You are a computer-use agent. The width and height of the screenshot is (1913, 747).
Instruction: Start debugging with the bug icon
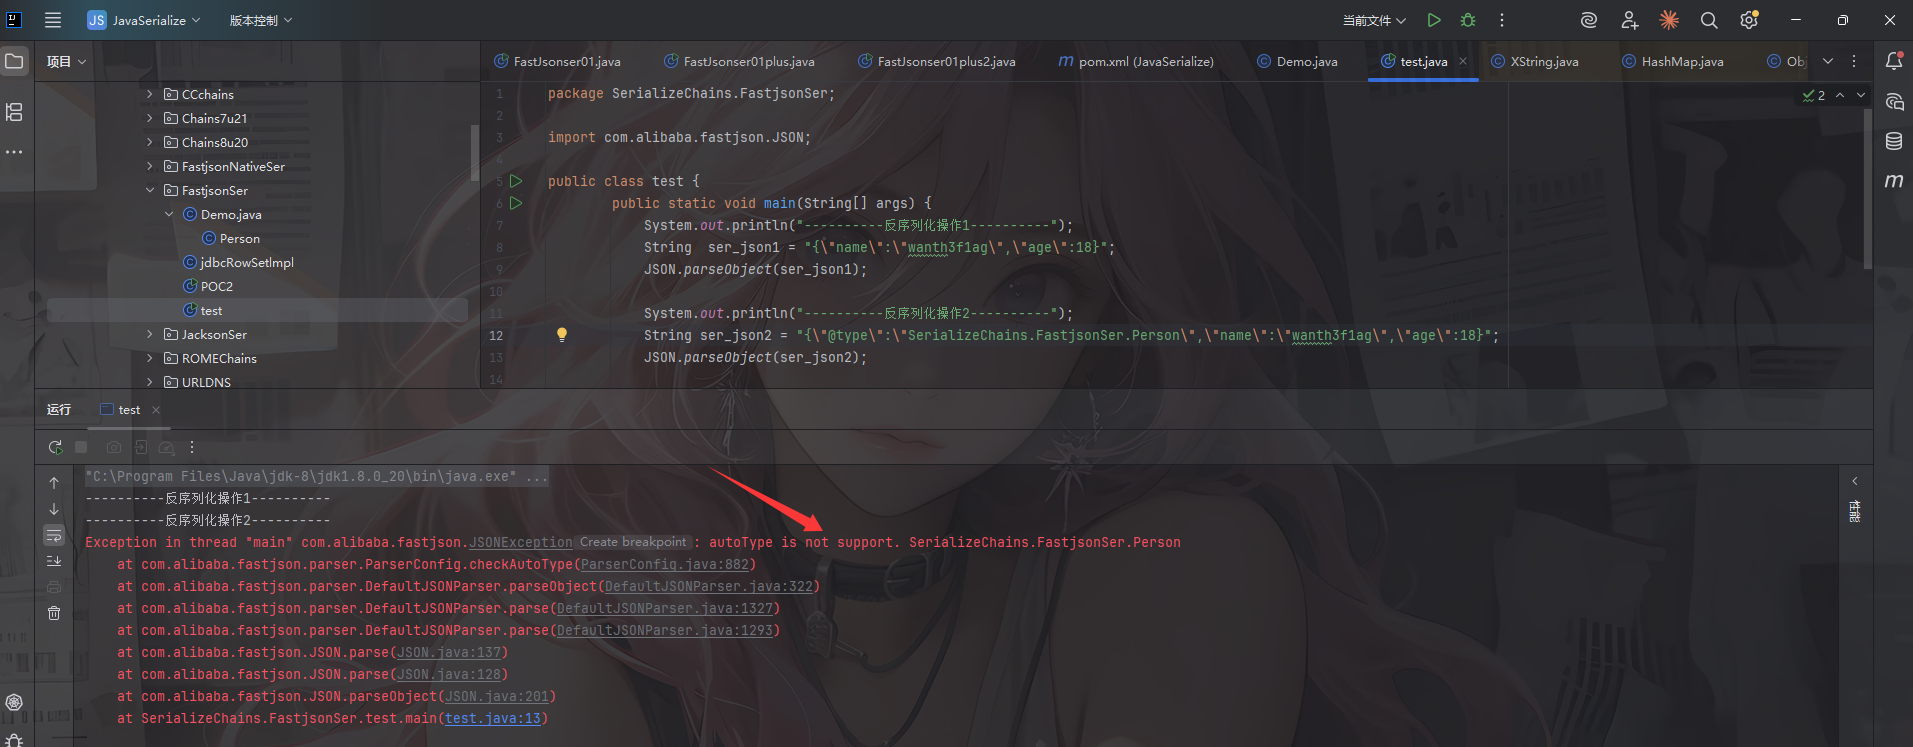pyautogui.click(x=1468, y=20)
